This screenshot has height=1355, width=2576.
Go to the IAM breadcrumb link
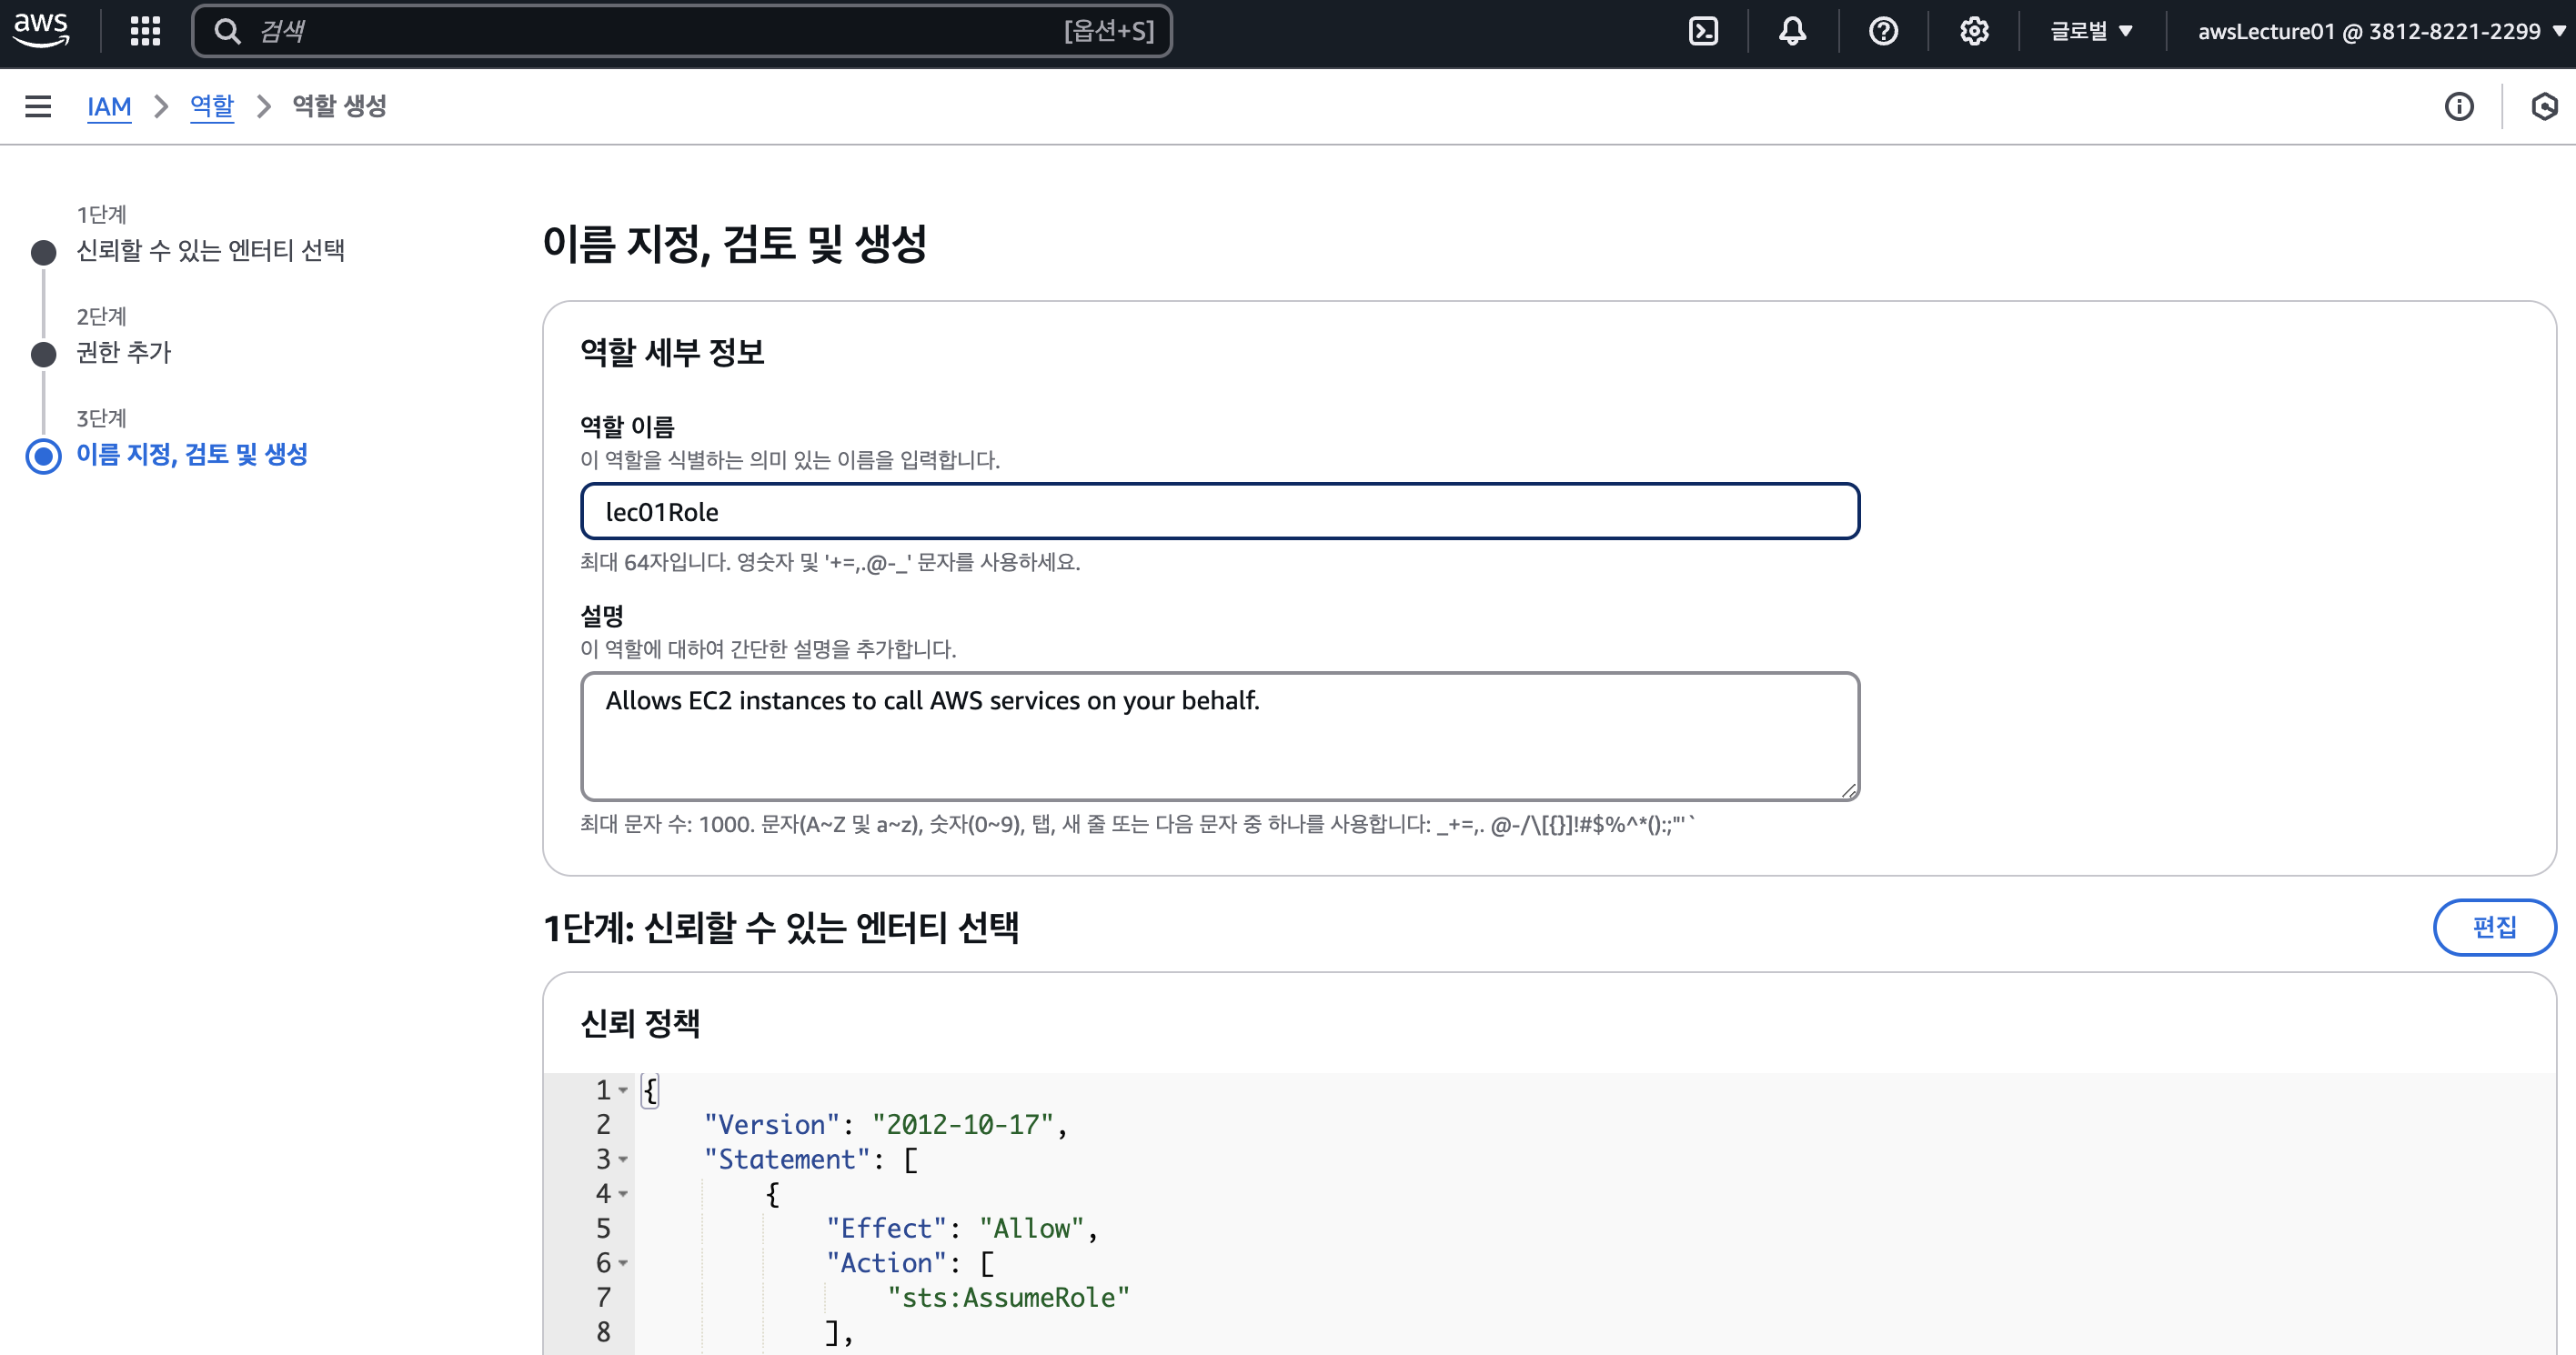pos(109,106)
